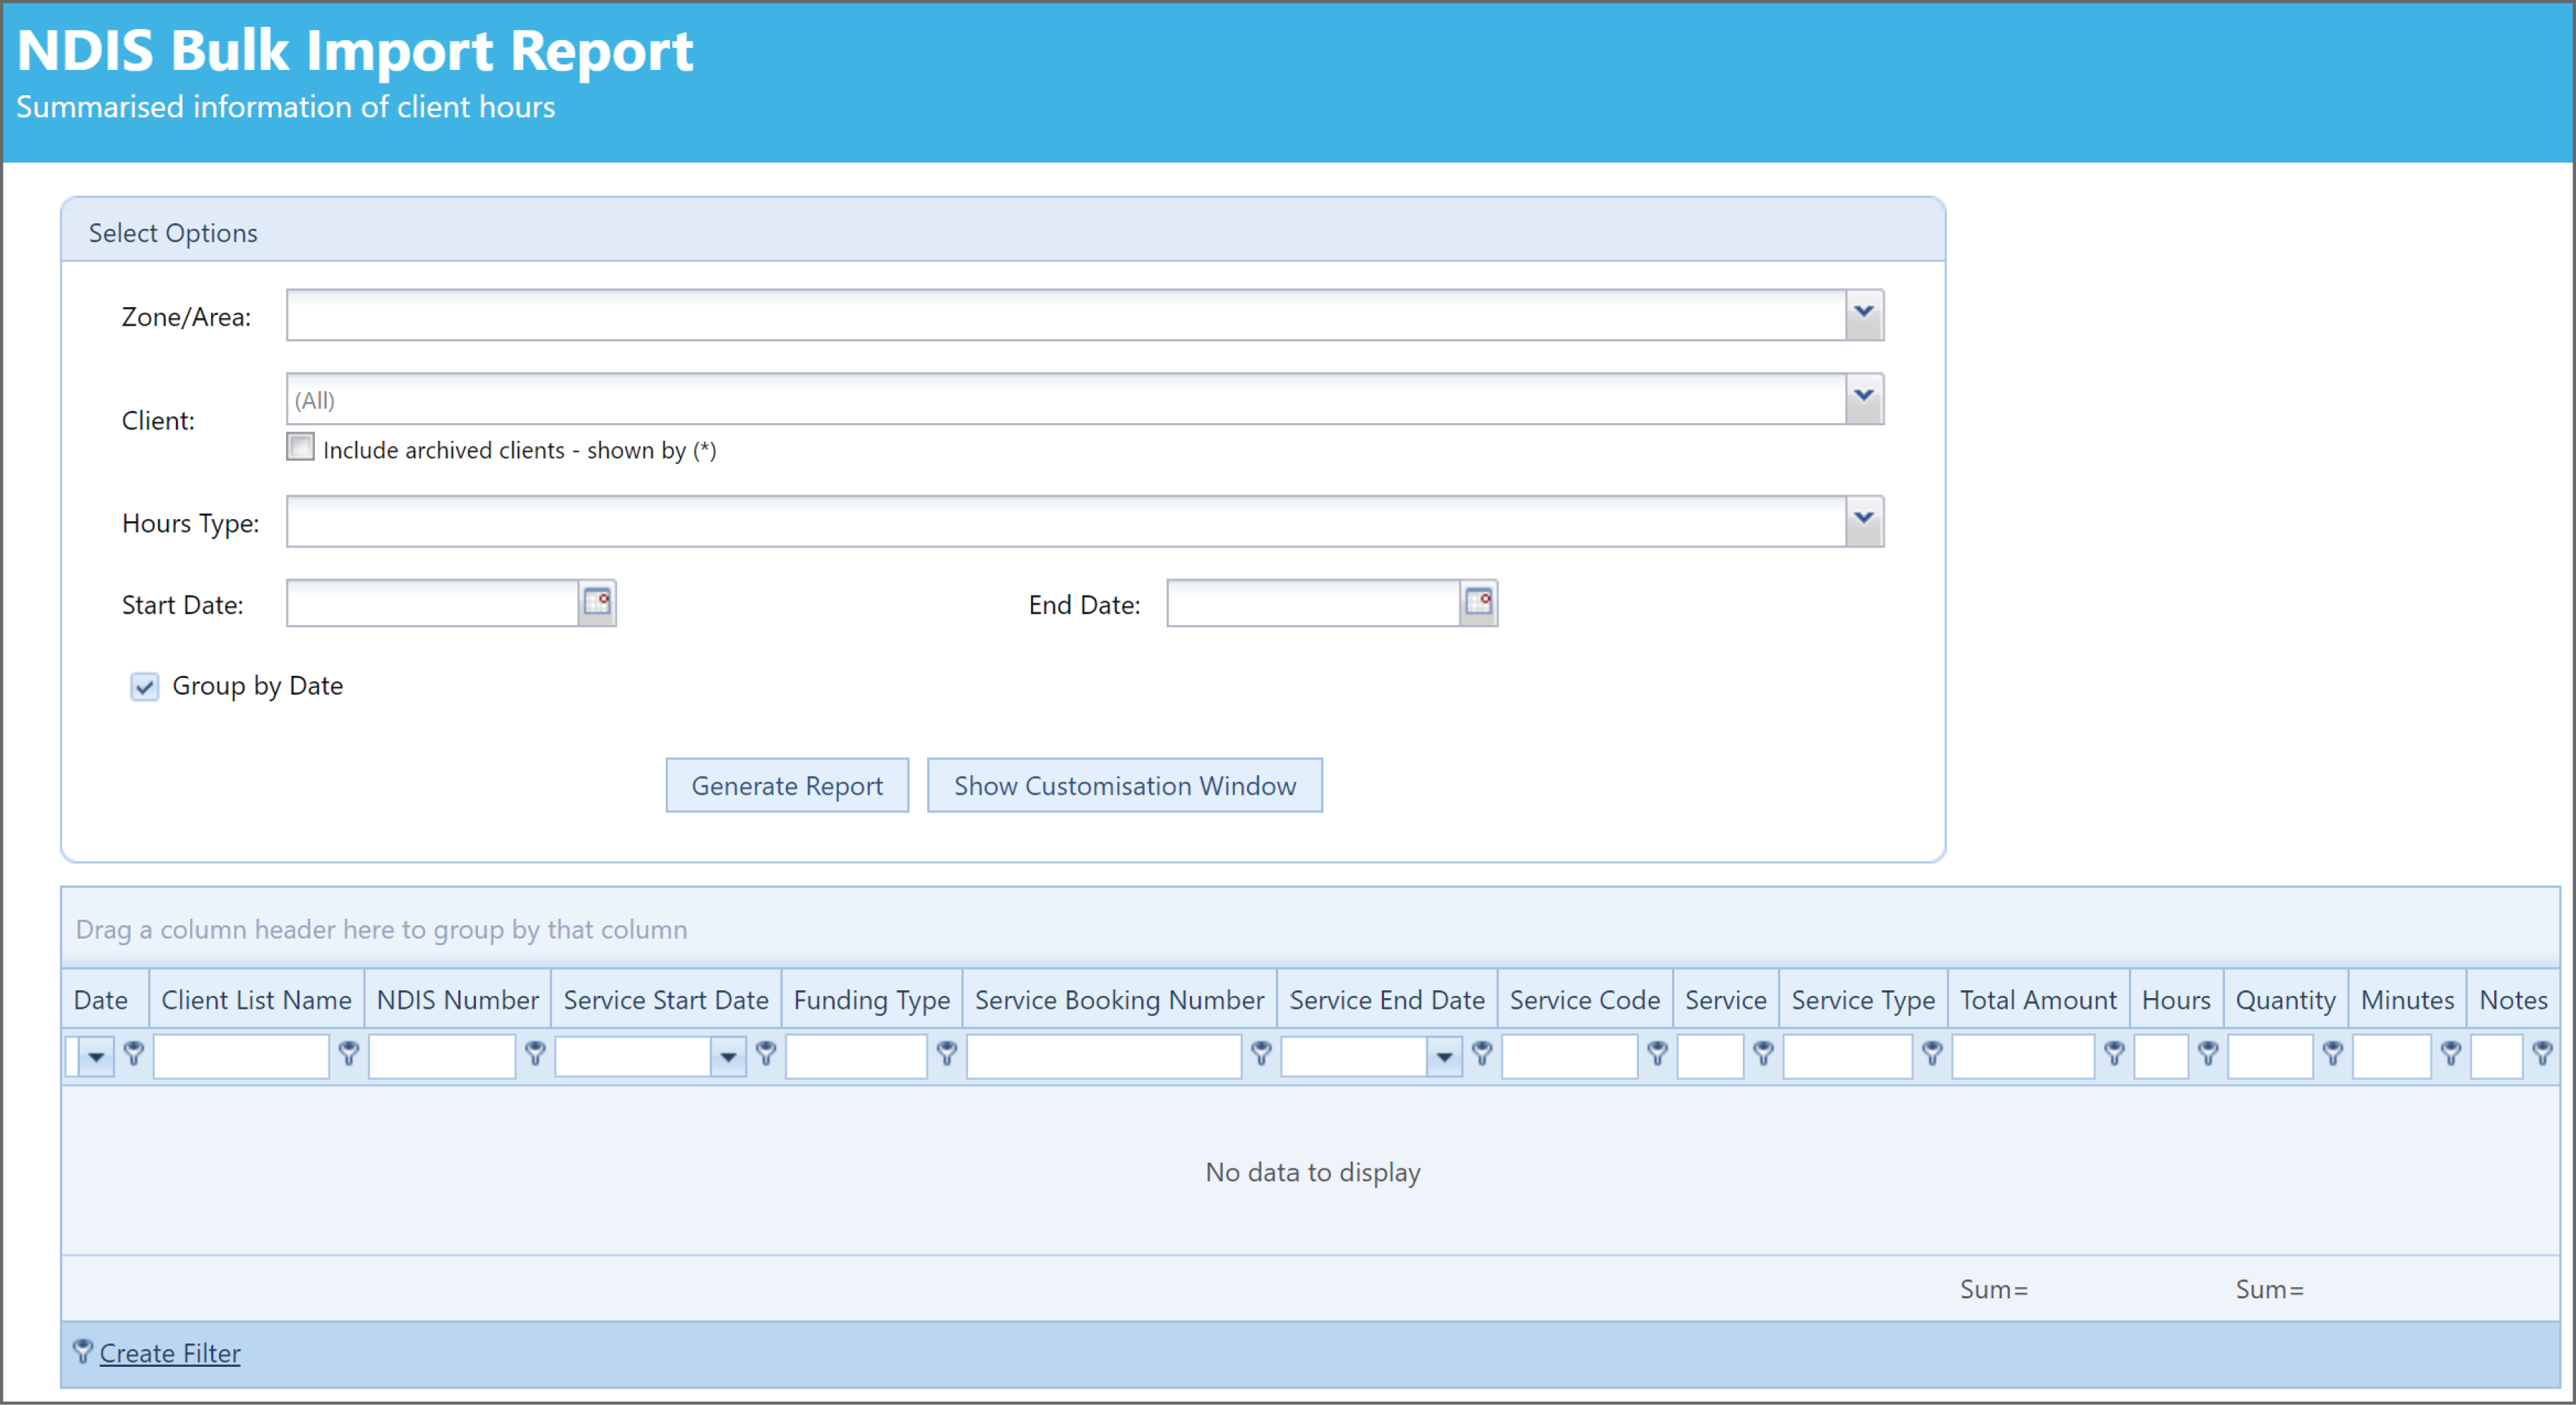Open the Start Date calendar picker icon
Viewport: 2576px width, 1405px height.
click(x=597, y=602)
